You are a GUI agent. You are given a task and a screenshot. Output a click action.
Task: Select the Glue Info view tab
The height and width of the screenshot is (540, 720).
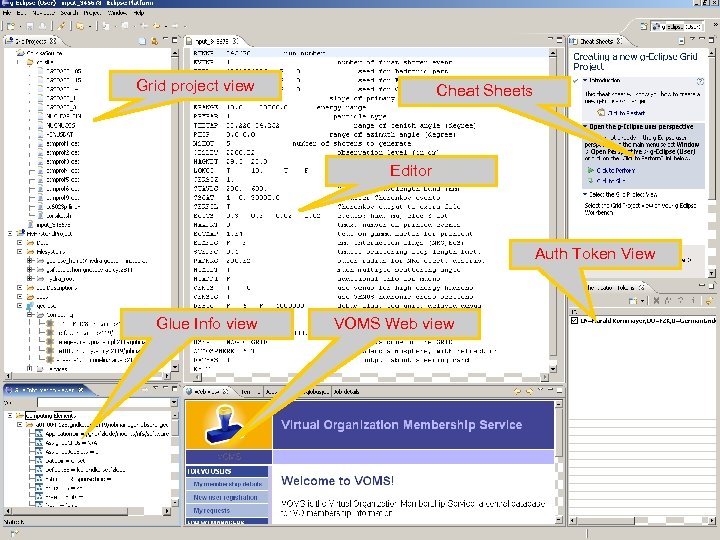[x=44, y=390]
